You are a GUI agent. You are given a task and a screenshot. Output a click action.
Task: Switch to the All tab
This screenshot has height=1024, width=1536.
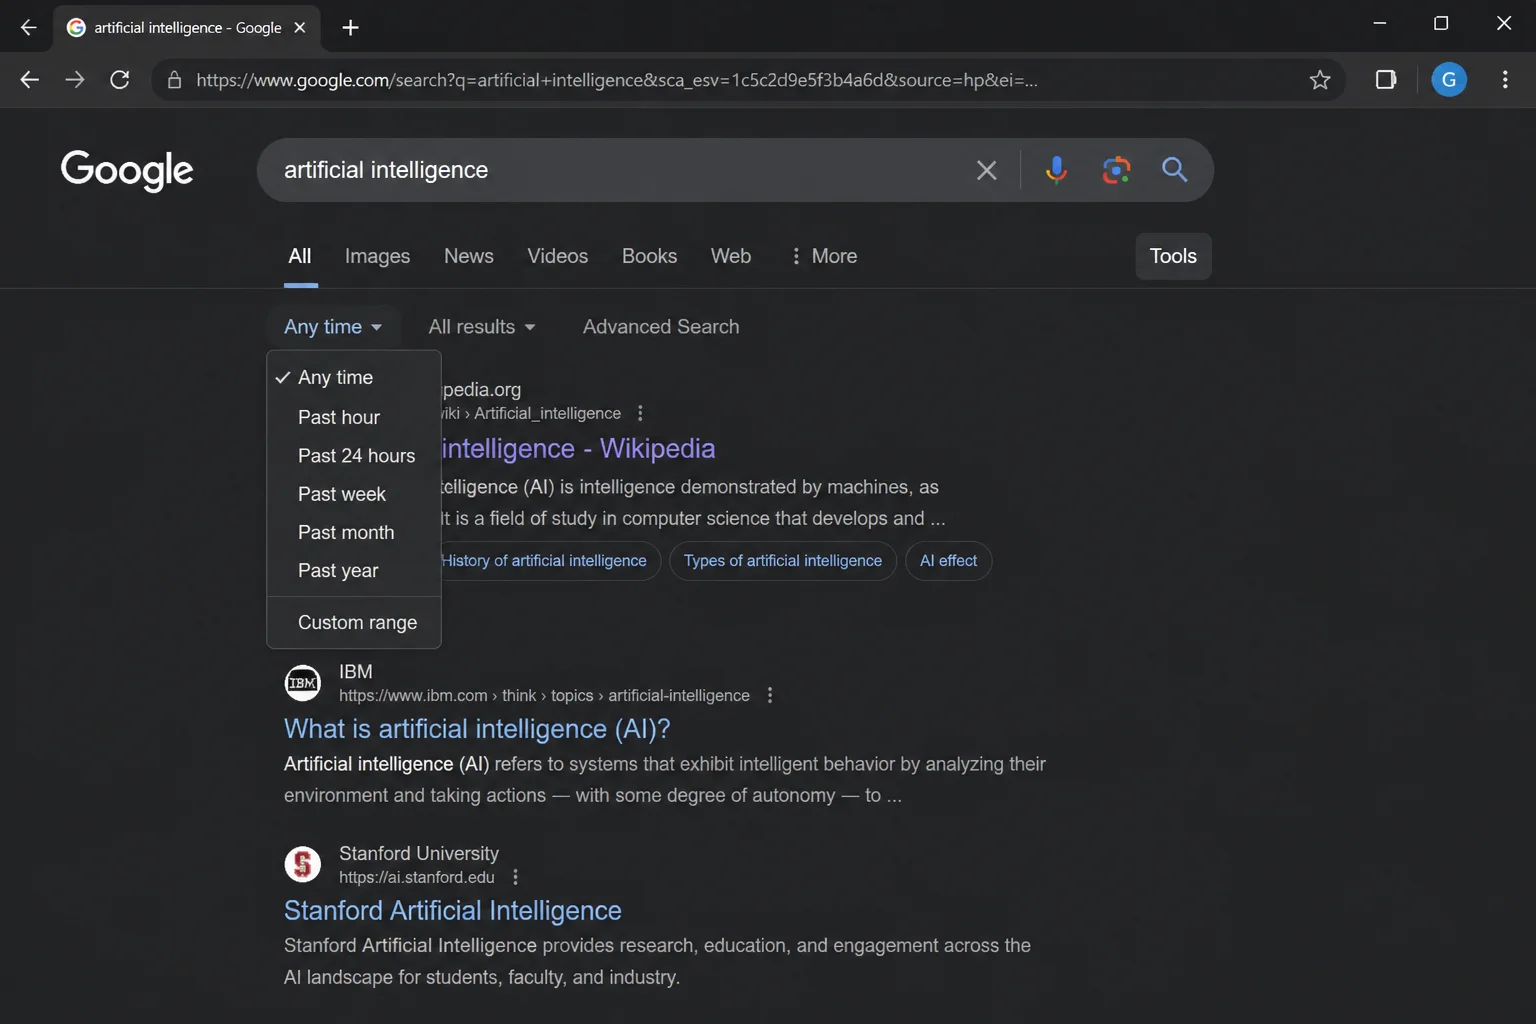coord(300,256)
